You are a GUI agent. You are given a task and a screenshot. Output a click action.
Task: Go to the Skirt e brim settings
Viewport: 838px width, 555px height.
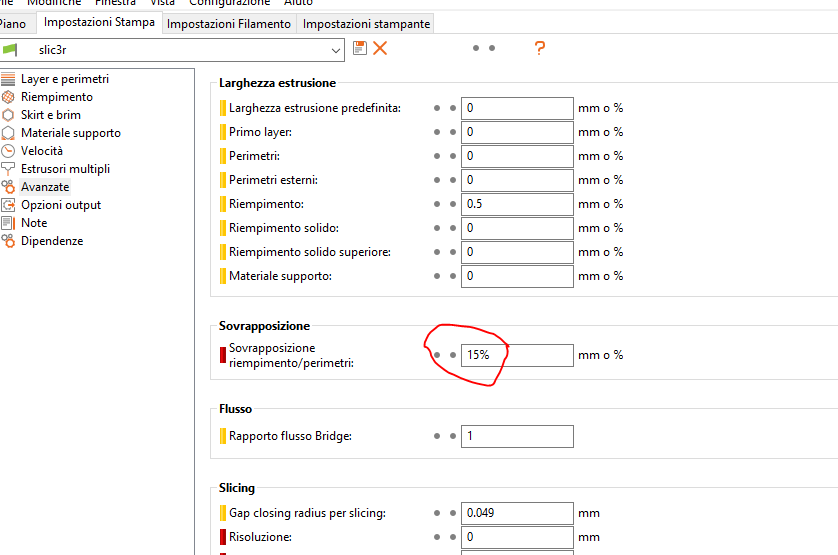pos(50,115)
